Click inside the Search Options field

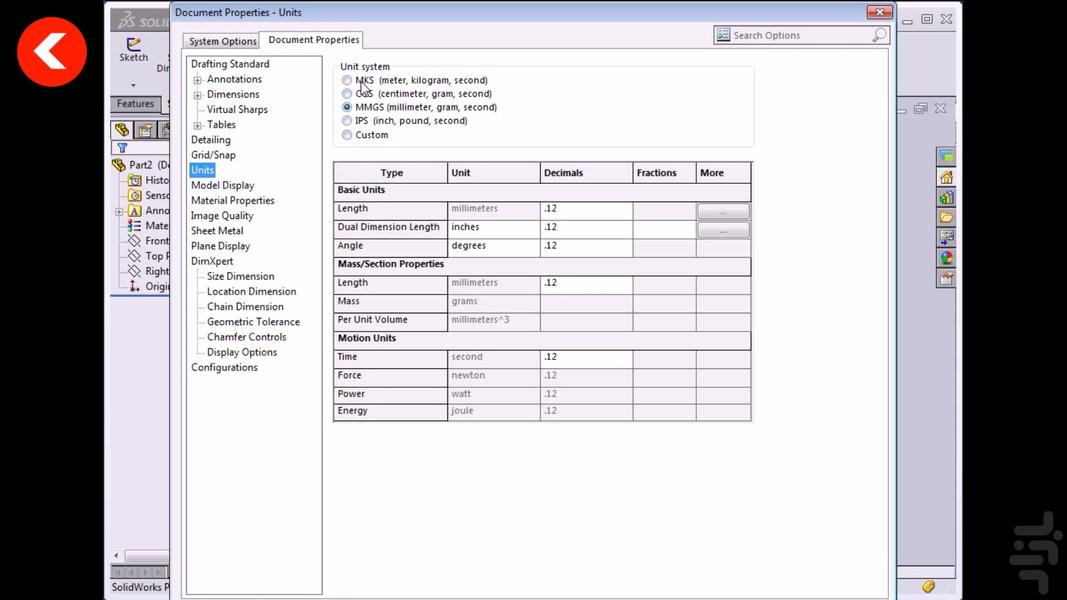coord(800,35)
